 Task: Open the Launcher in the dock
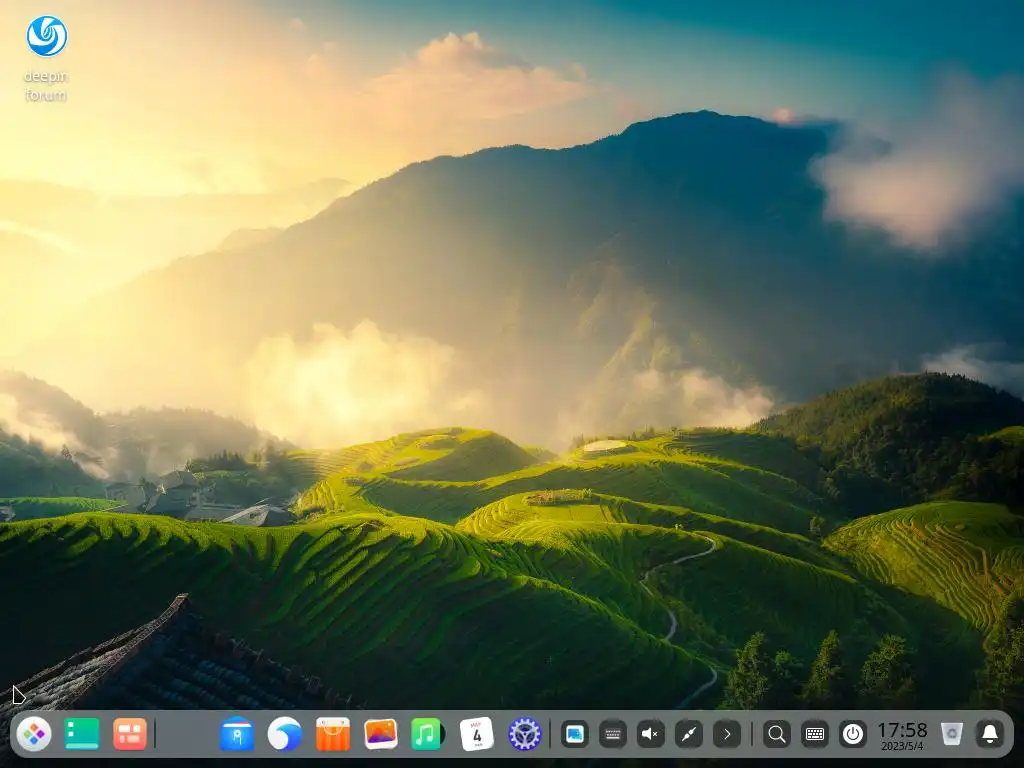(34, 734)
